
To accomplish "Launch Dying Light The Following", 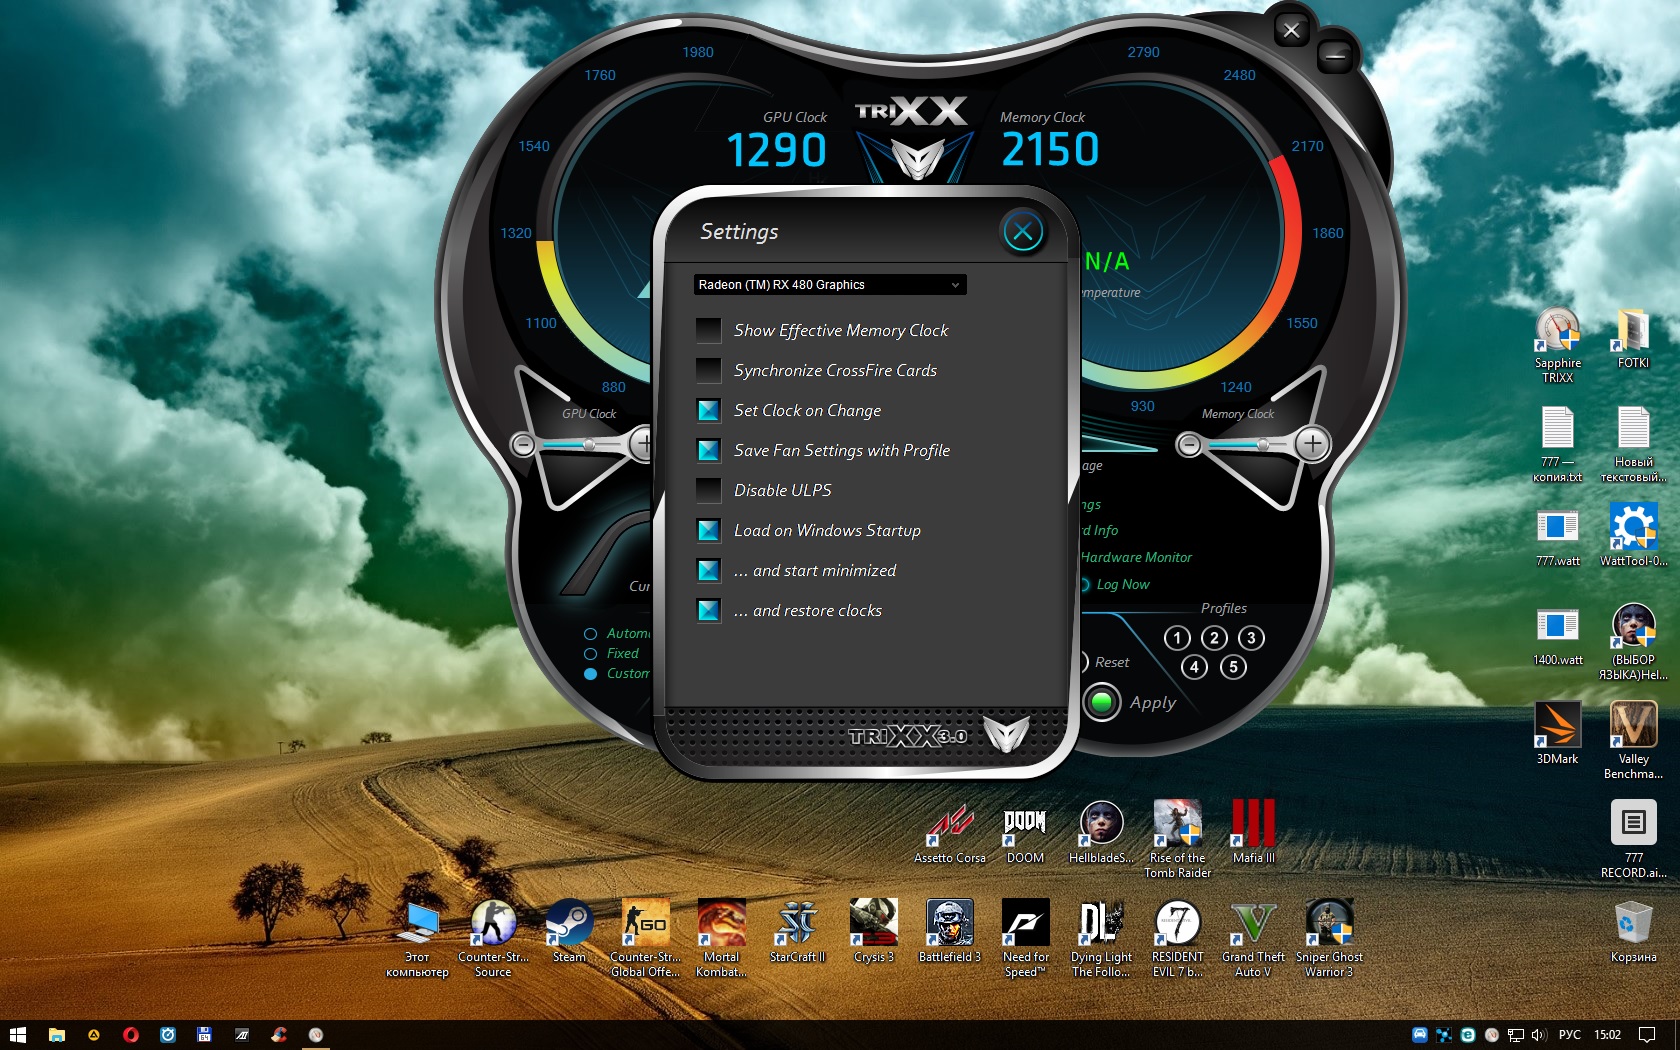I will pos(1101,939).
